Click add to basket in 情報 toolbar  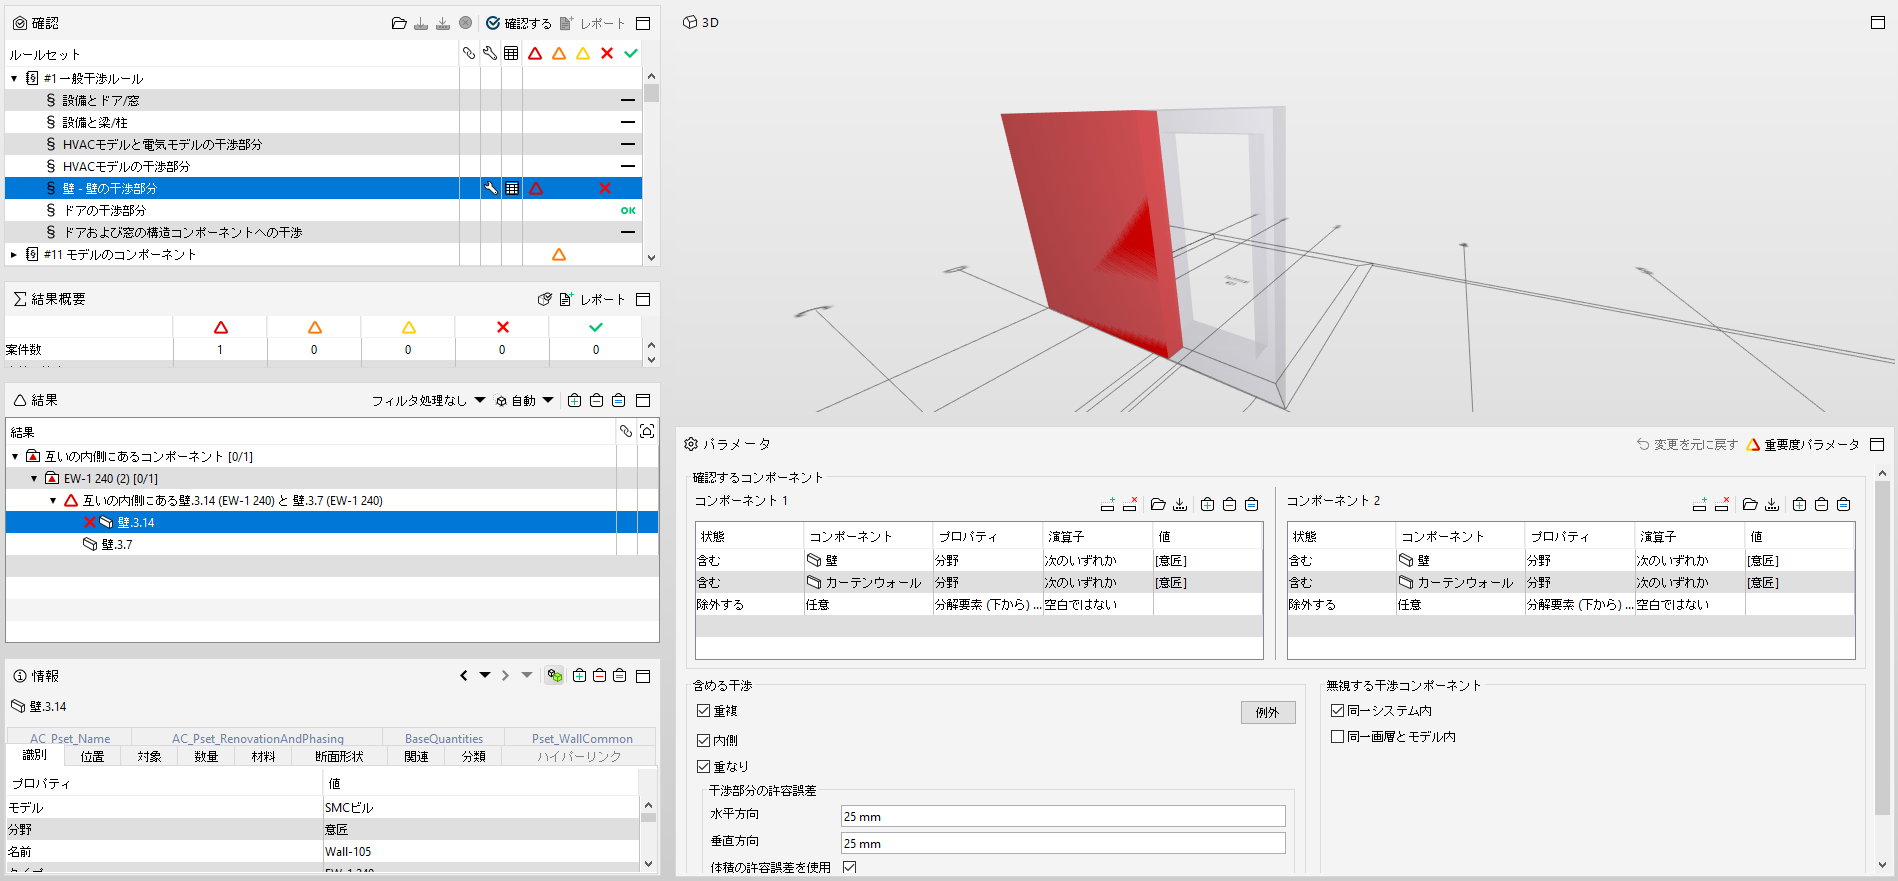tap(579, 676)
